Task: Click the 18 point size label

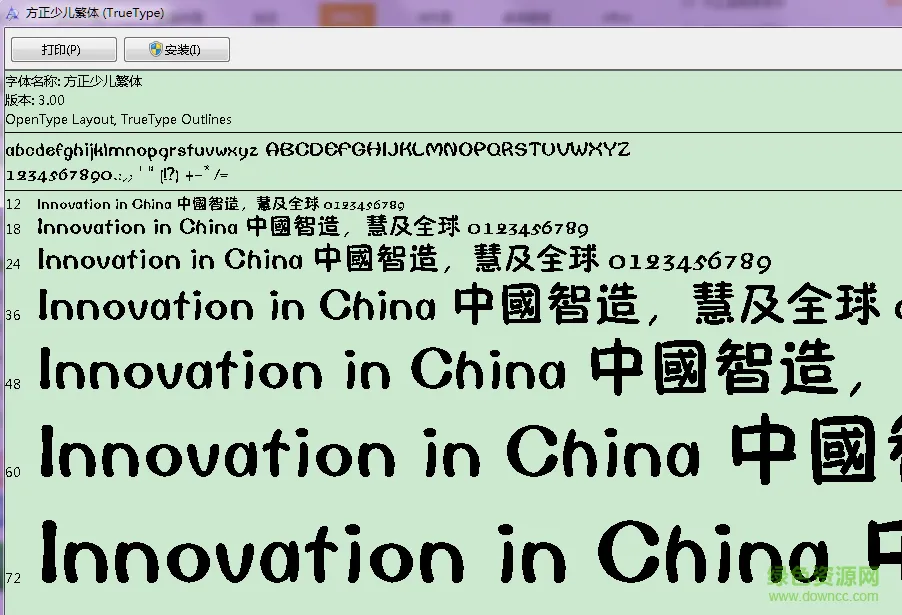Action: tap(13, 229)
